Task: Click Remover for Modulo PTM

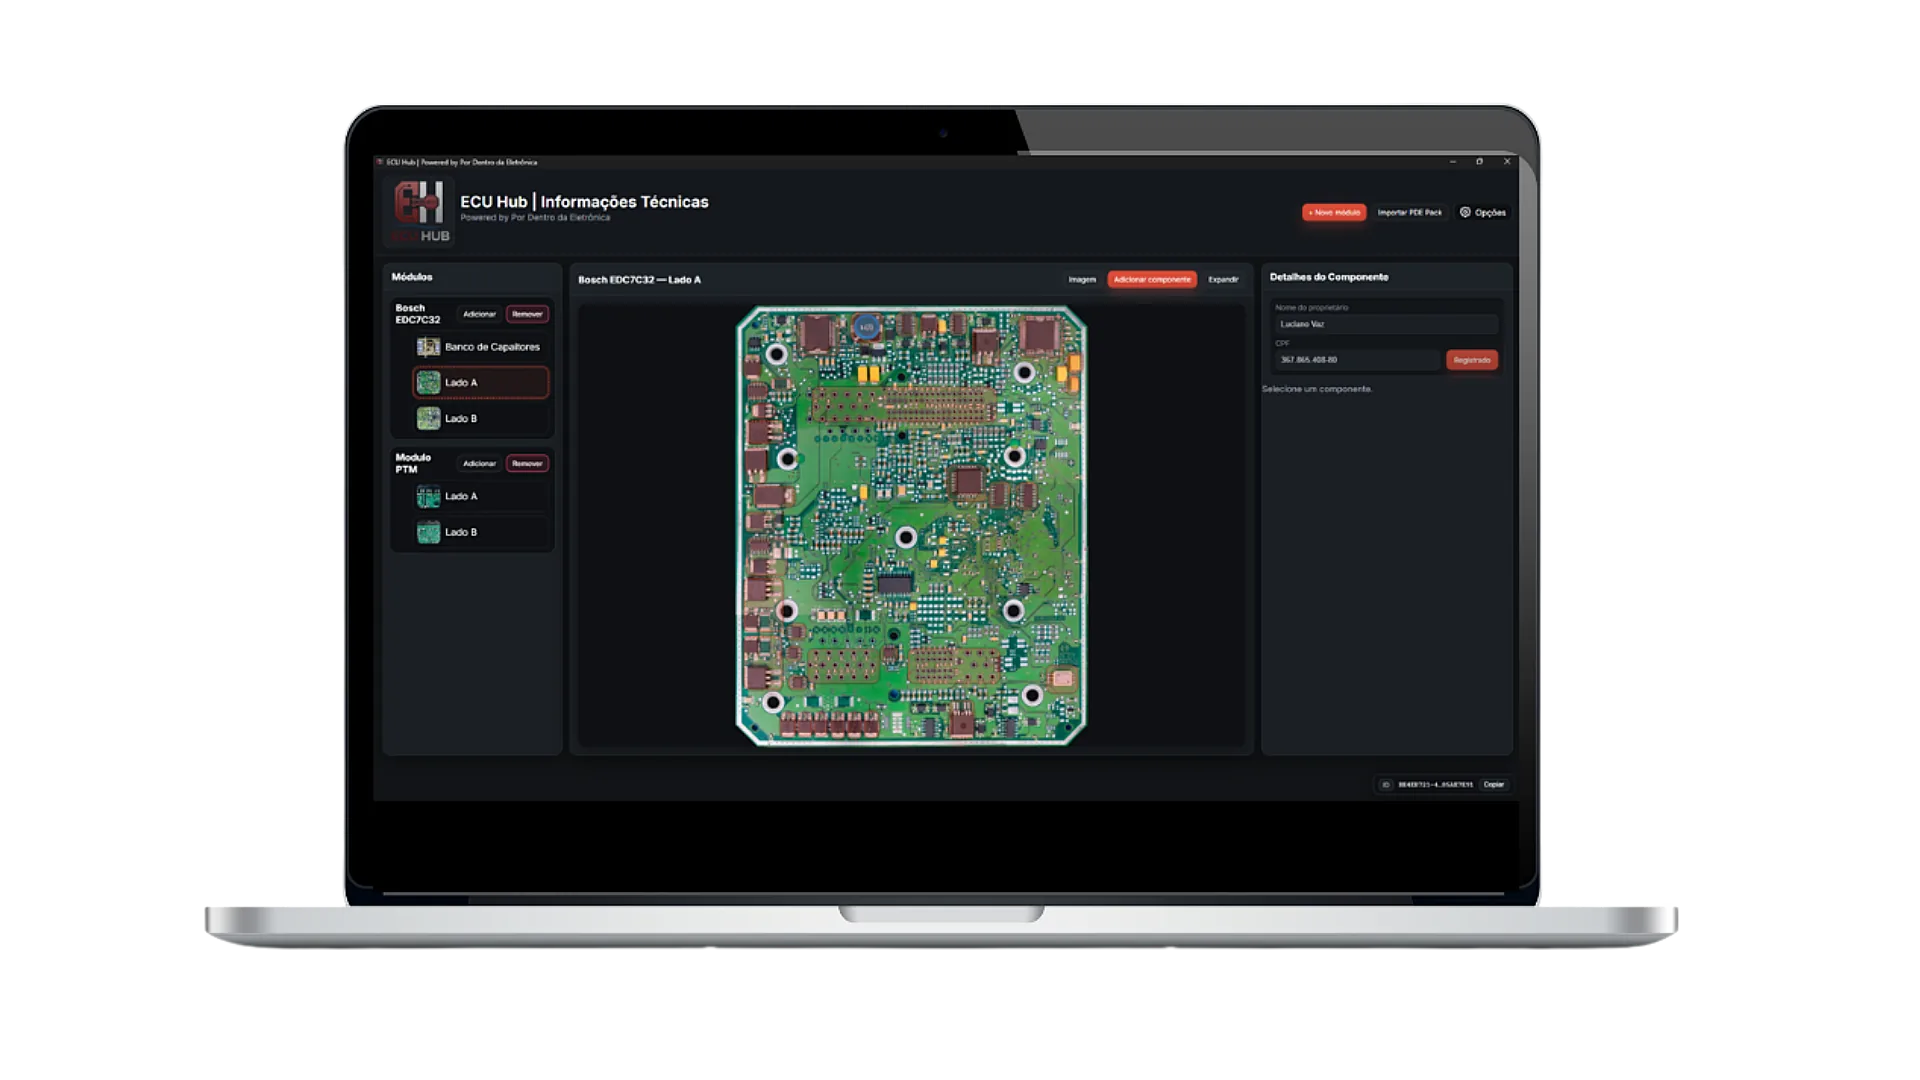Action: tap(527, 463)
